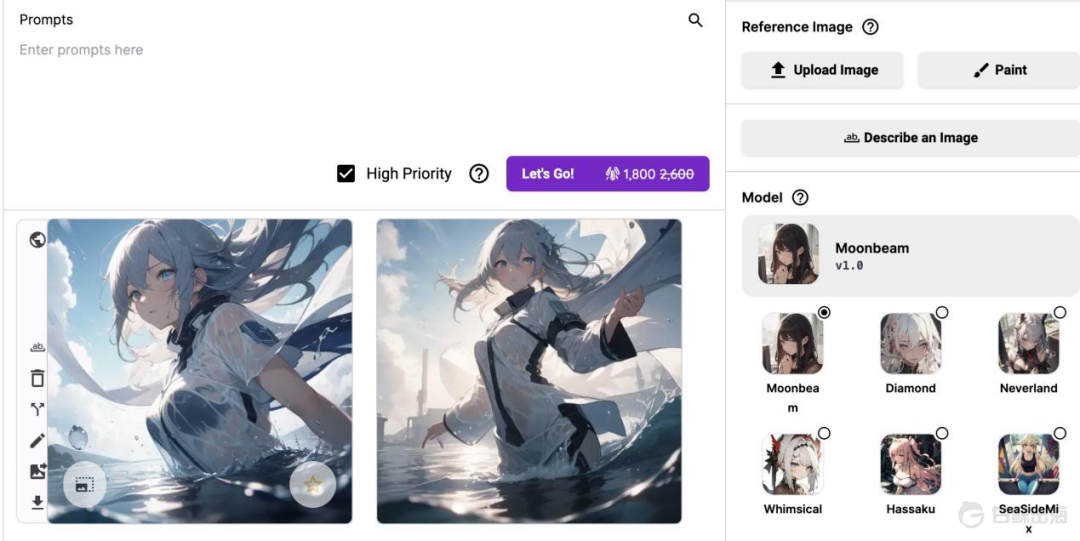The width and height of the screenshot is (1080, 541).
Task: Open help icon beside Reference Image
Action: [x=870, y=27]
